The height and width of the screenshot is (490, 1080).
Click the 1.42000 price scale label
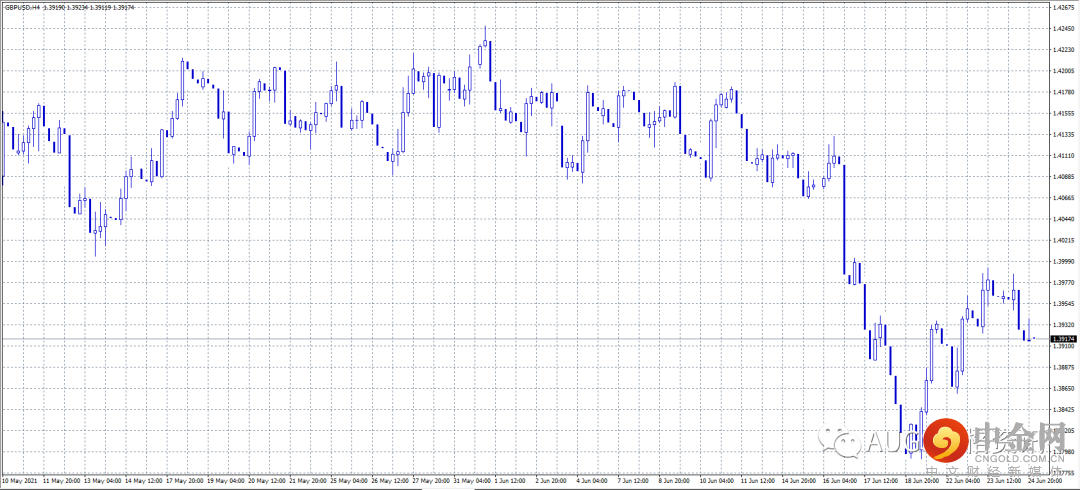[x=1063, y=71]
